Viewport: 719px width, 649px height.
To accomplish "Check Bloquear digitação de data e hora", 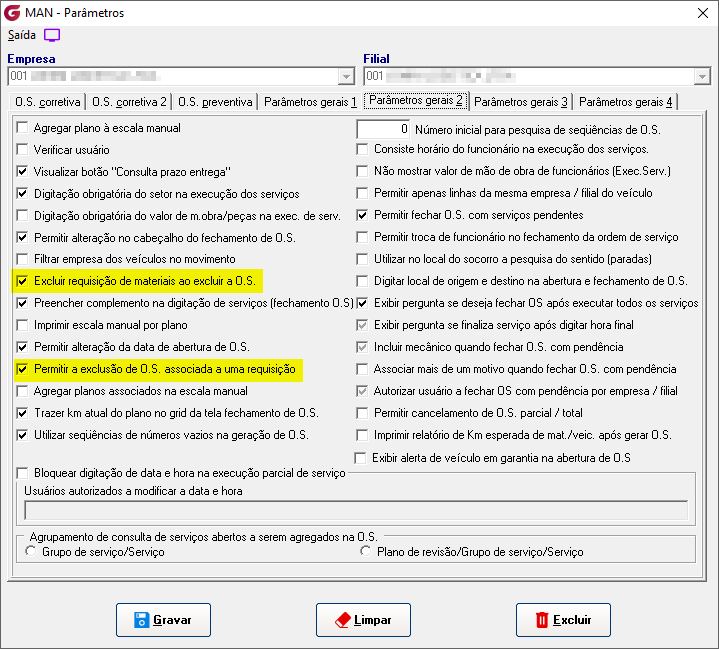I will 22,472.
